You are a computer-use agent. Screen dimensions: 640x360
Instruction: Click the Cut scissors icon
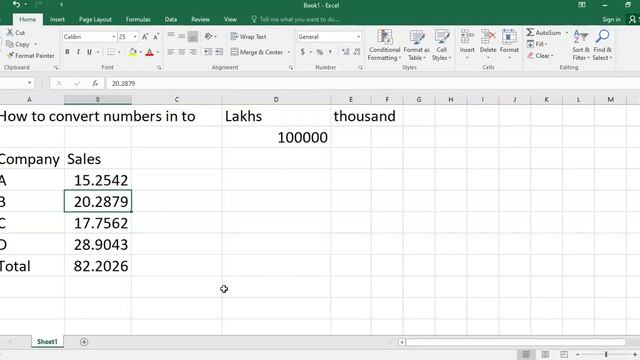[x=10, y=32]
